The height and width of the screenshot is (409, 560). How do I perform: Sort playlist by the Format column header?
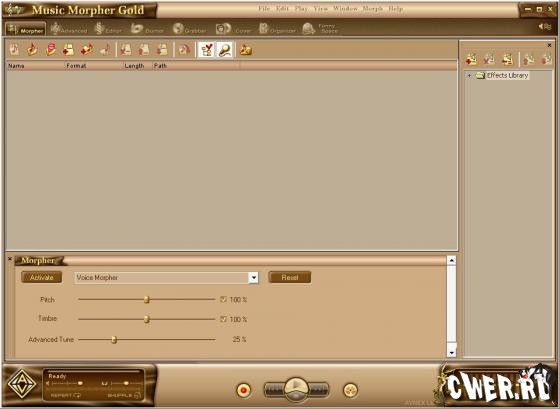pos(94,66)
